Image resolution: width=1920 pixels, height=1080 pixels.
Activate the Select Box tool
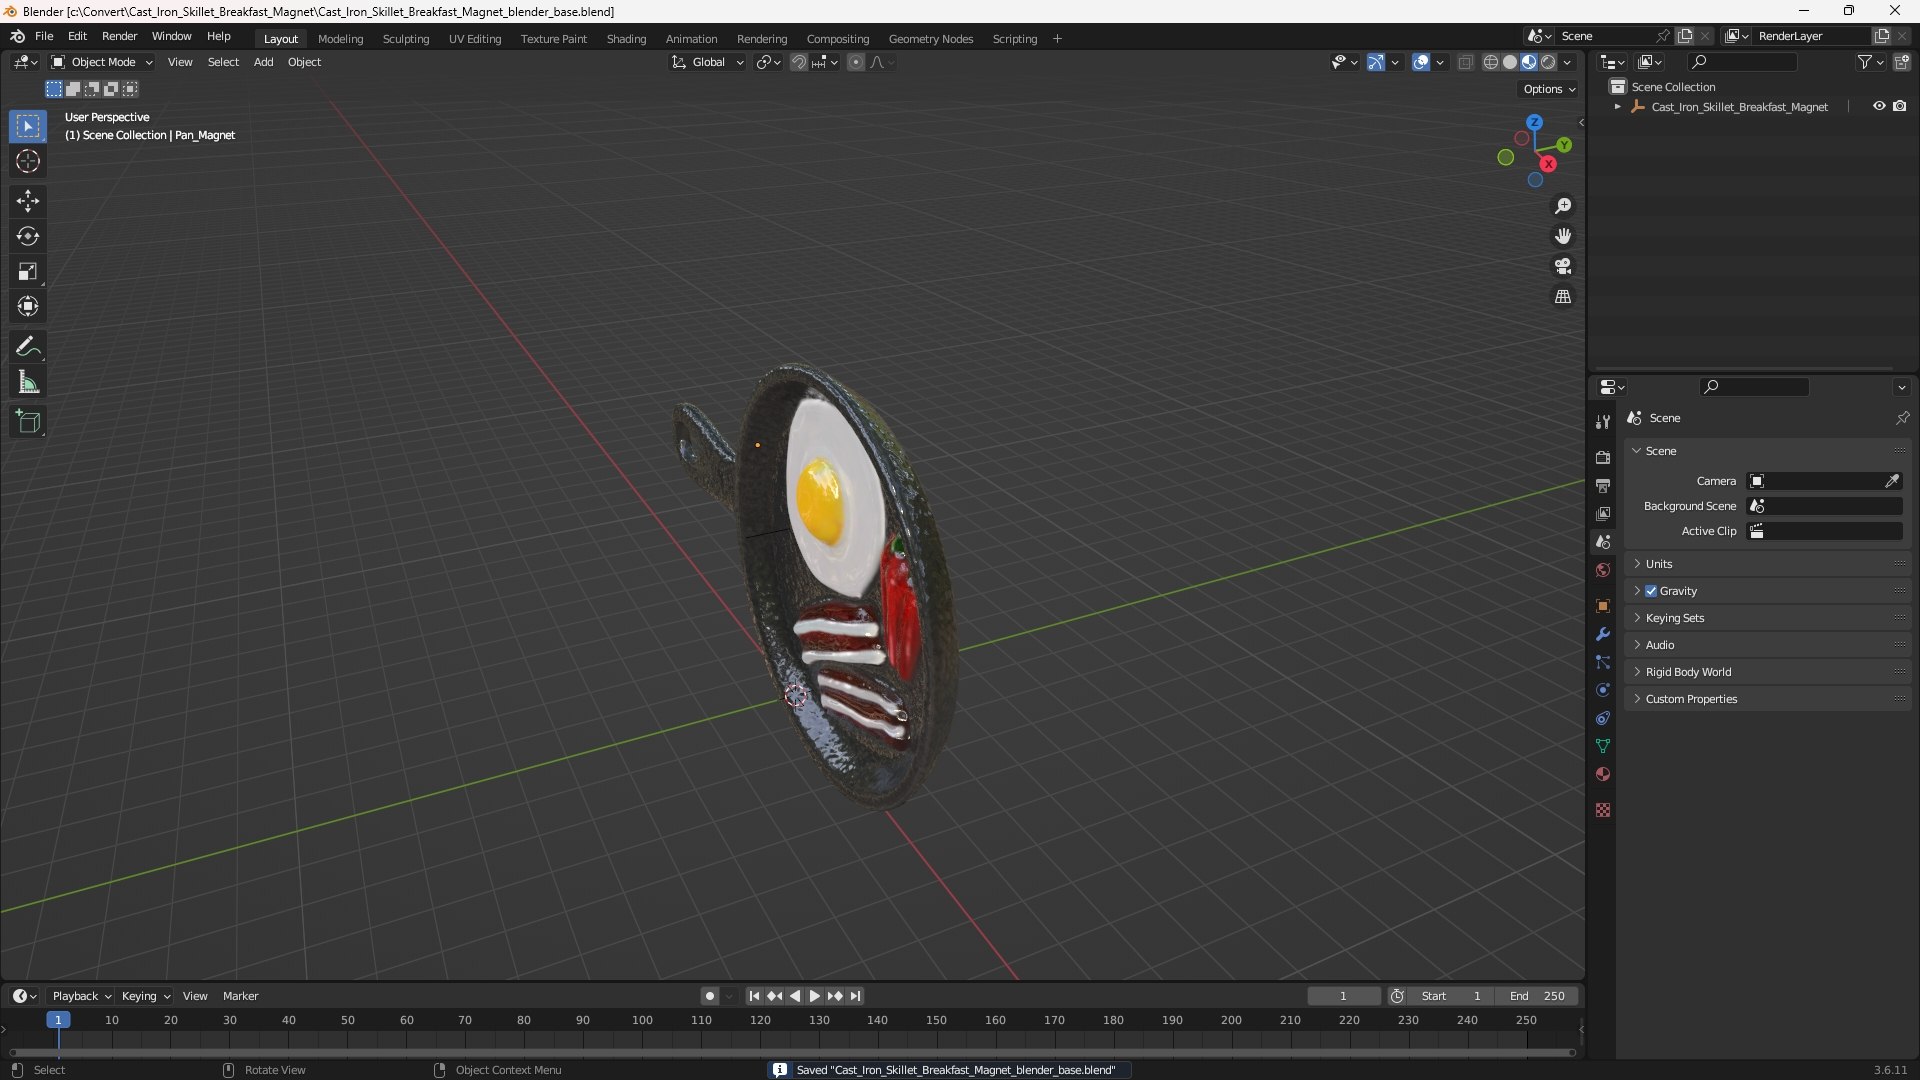point(28,126)
